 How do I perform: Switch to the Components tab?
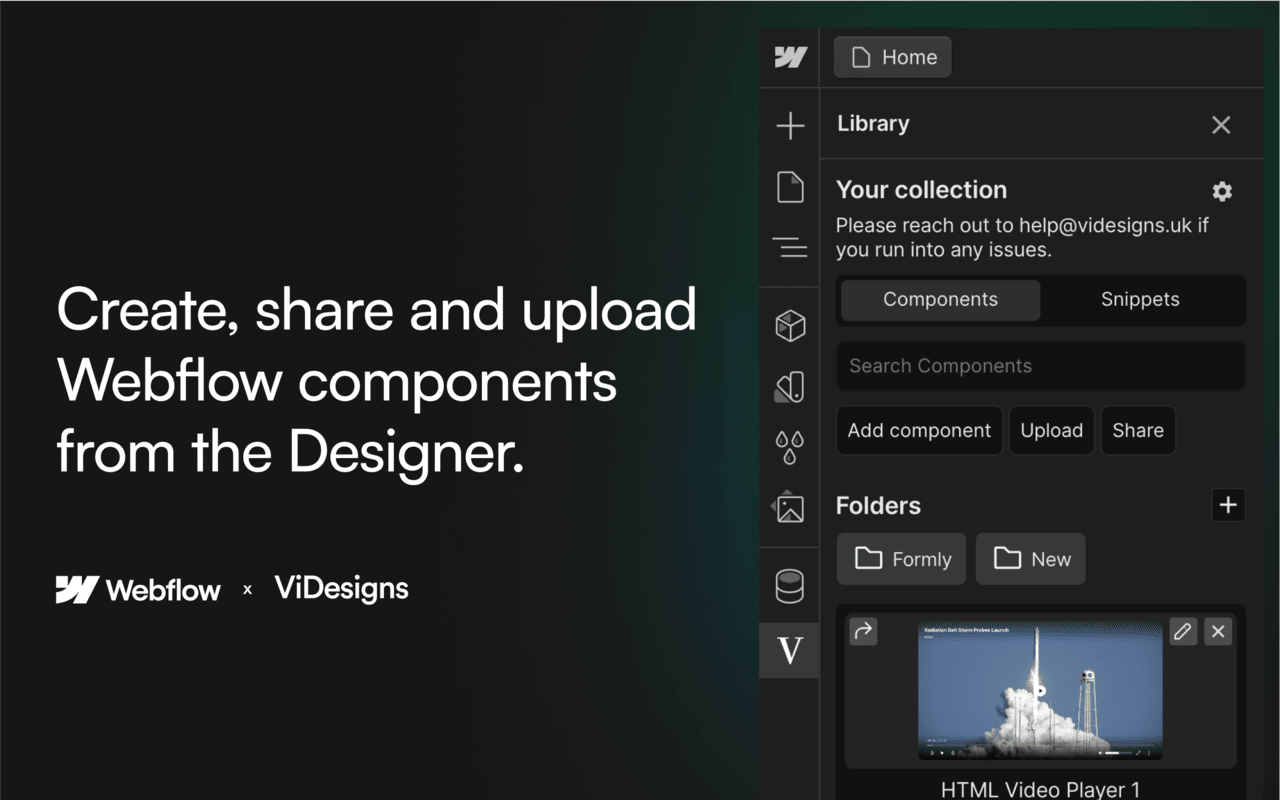click(x=940, y=300)
